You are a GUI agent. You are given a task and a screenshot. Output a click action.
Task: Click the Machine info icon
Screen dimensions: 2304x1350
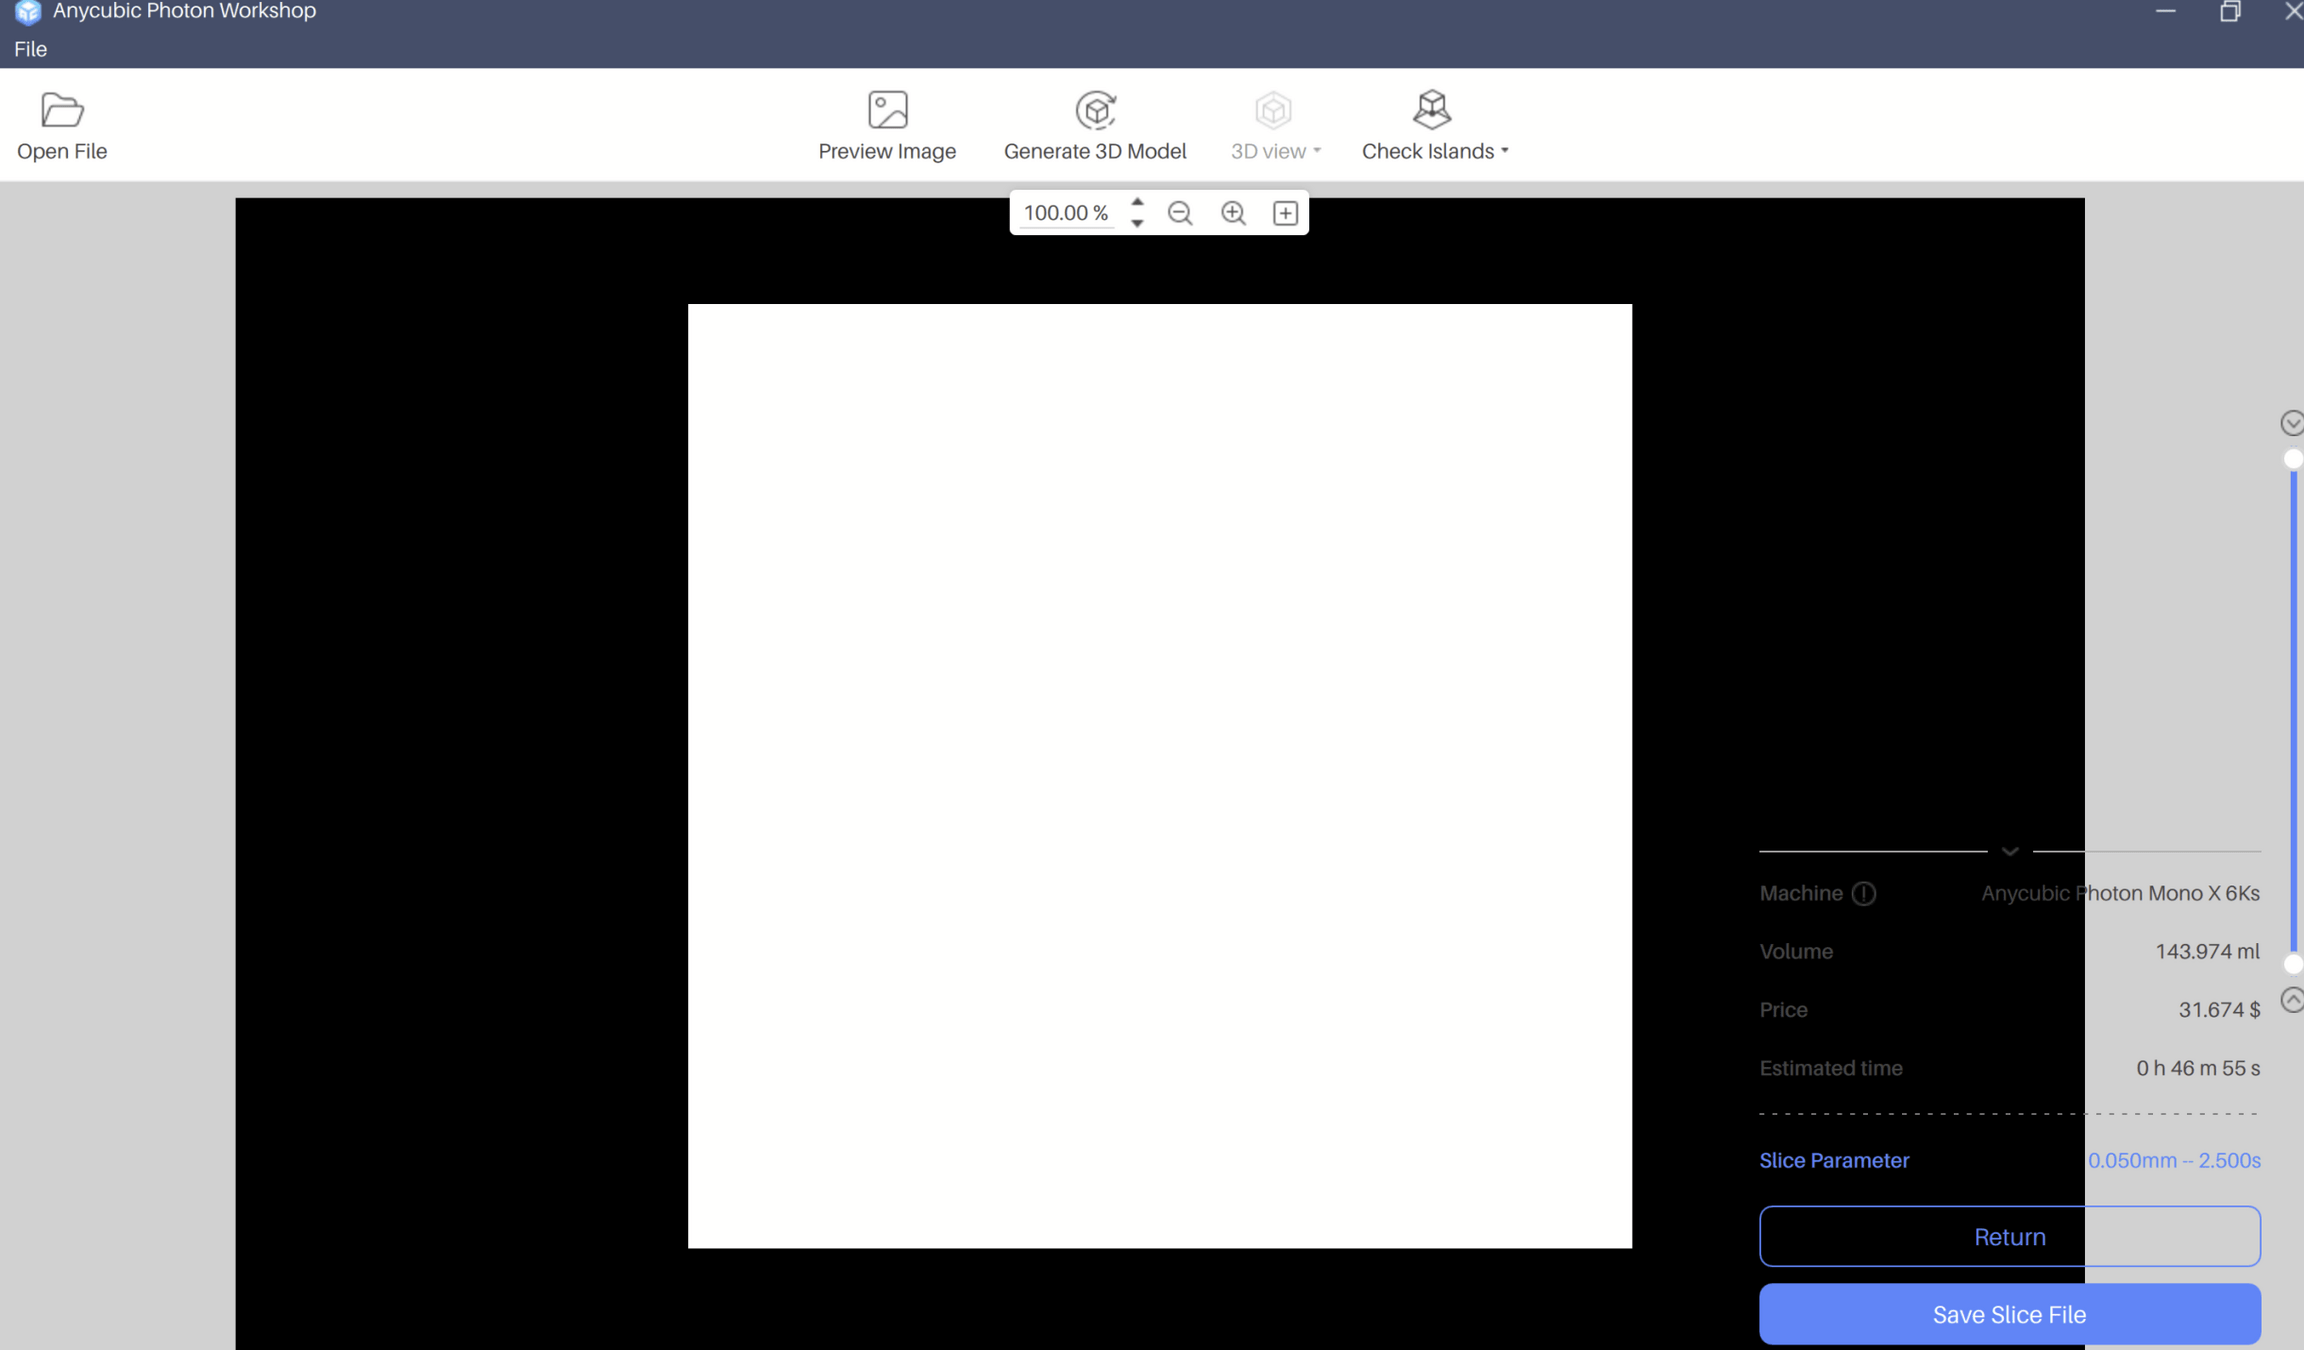click(x=1863, y=894)
